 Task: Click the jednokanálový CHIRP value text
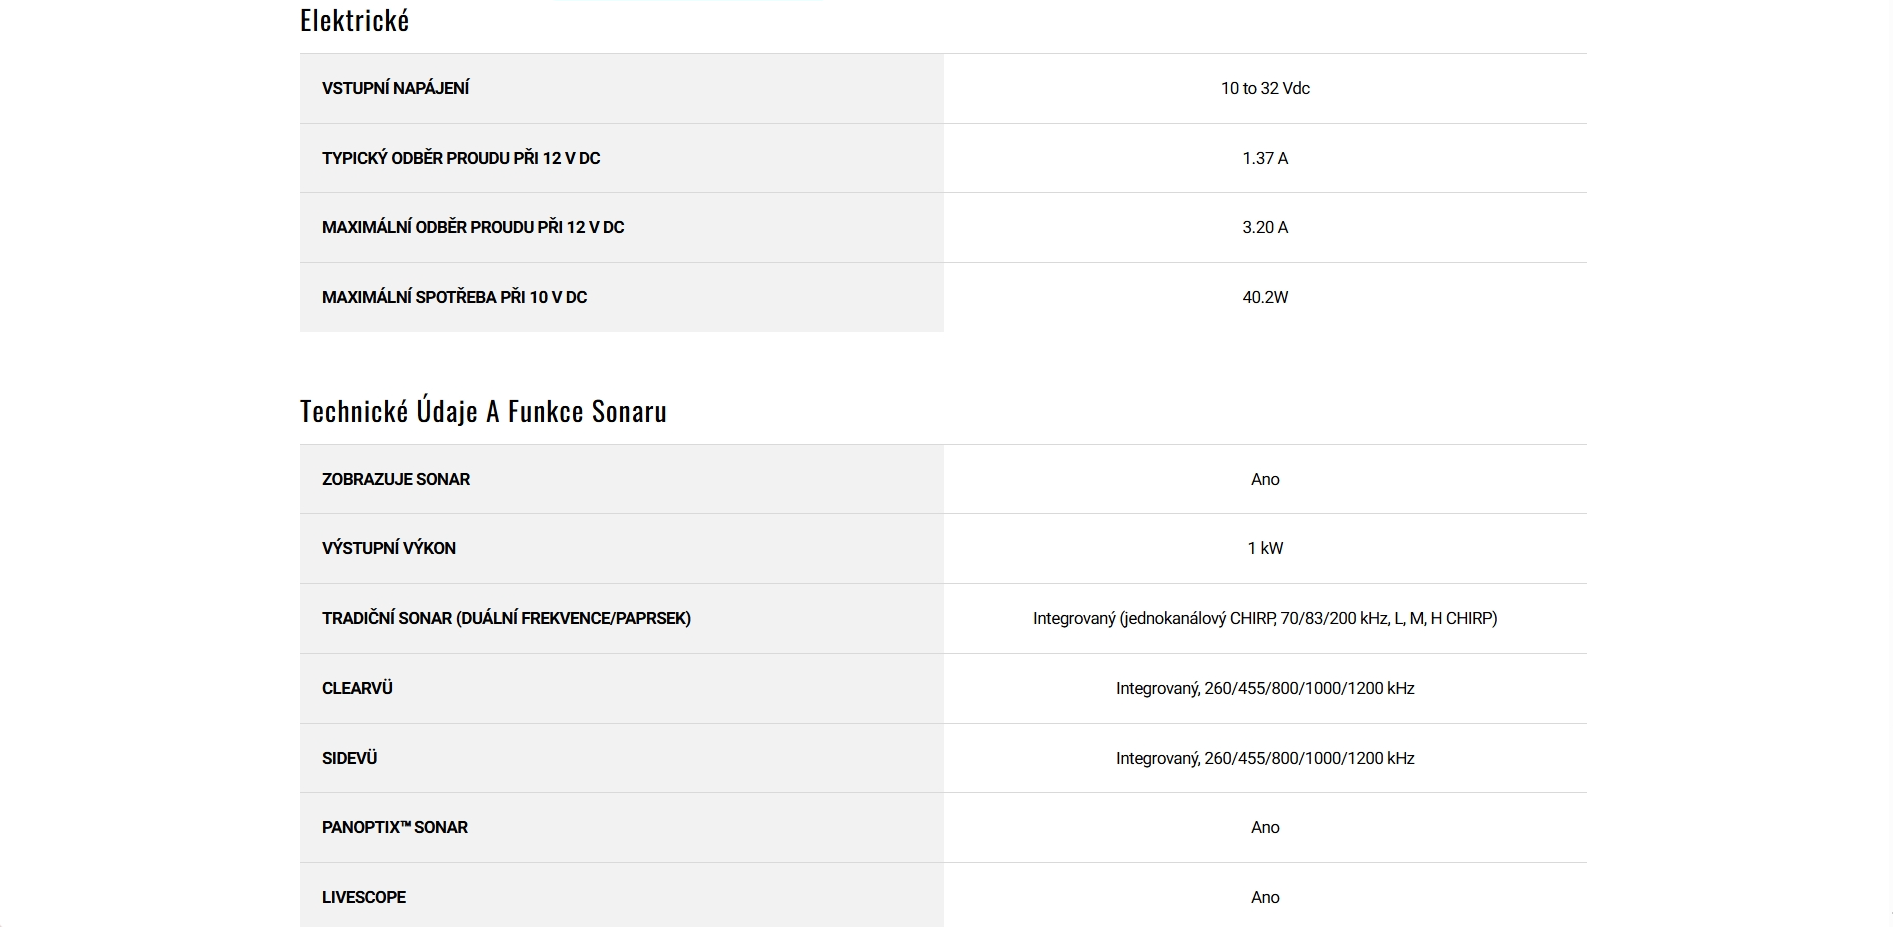[x=1264, y=618]
